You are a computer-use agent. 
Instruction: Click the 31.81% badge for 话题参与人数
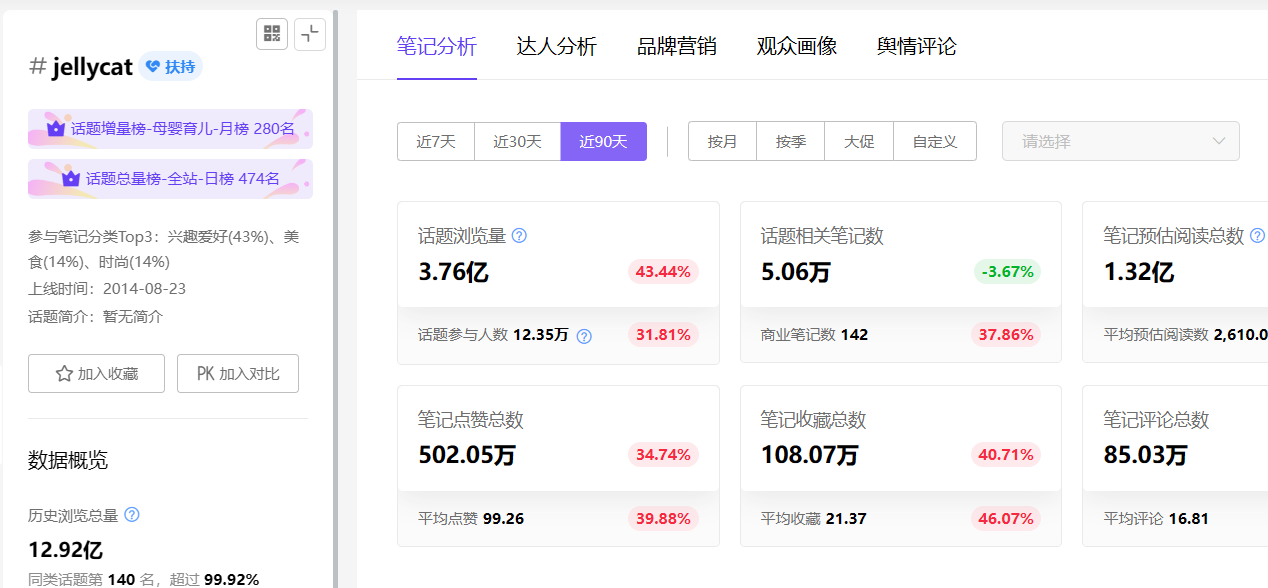click(x=664, y=335)
